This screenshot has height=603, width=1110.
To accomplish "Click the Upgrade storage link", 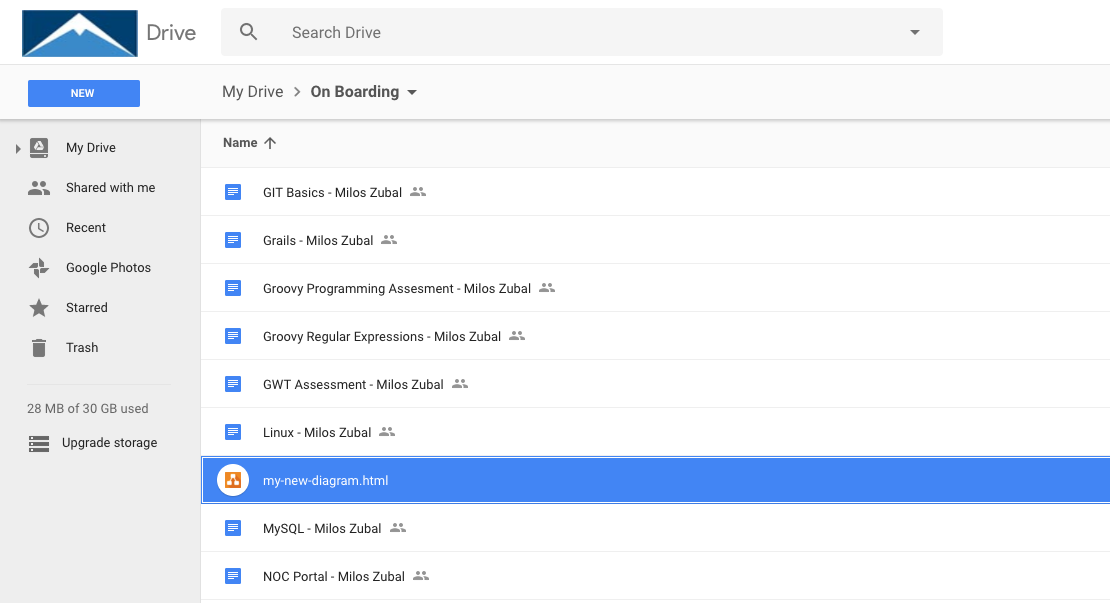I will point(109,443).
